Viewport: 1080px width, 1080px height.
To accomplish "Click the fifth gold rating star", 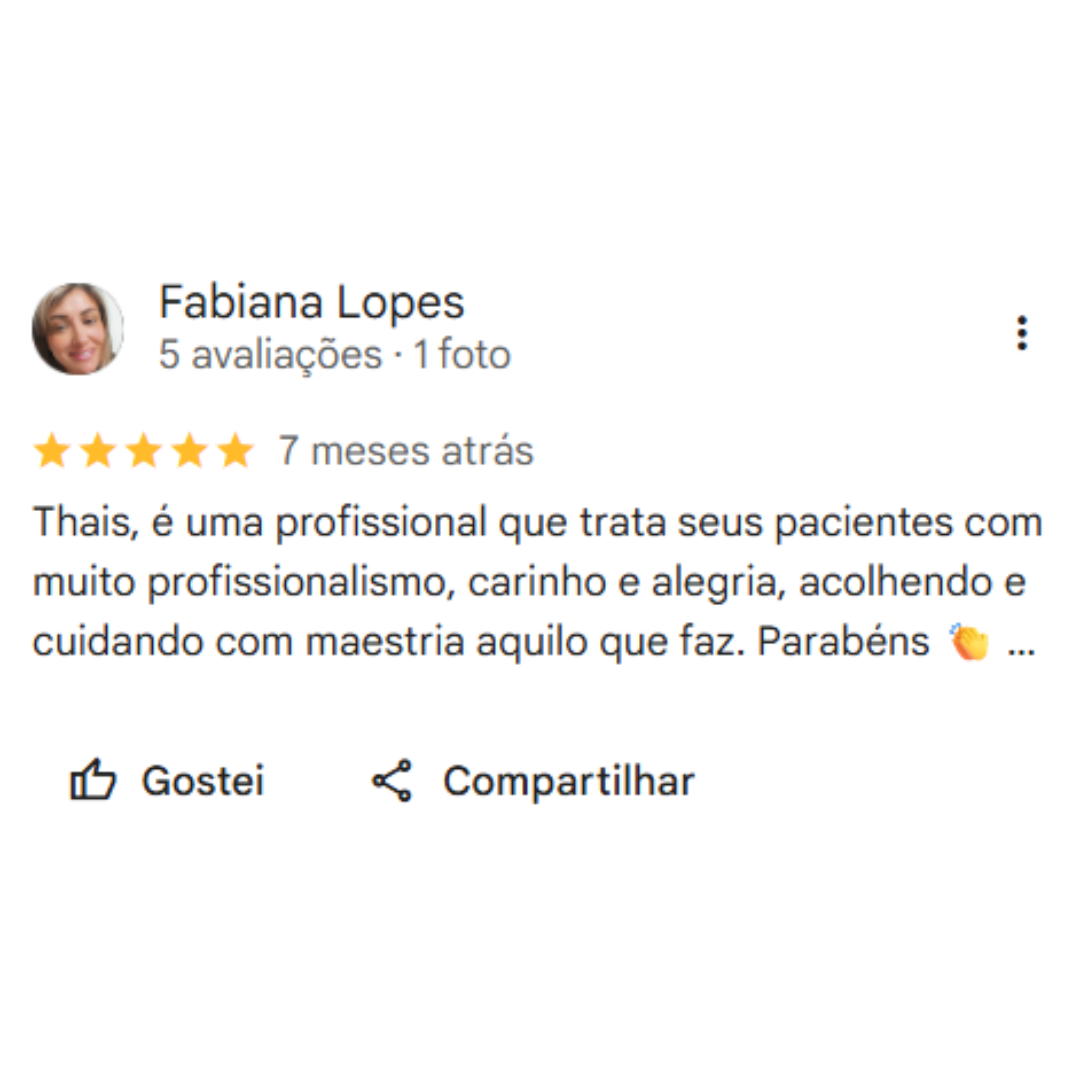I will pos(236,450).
